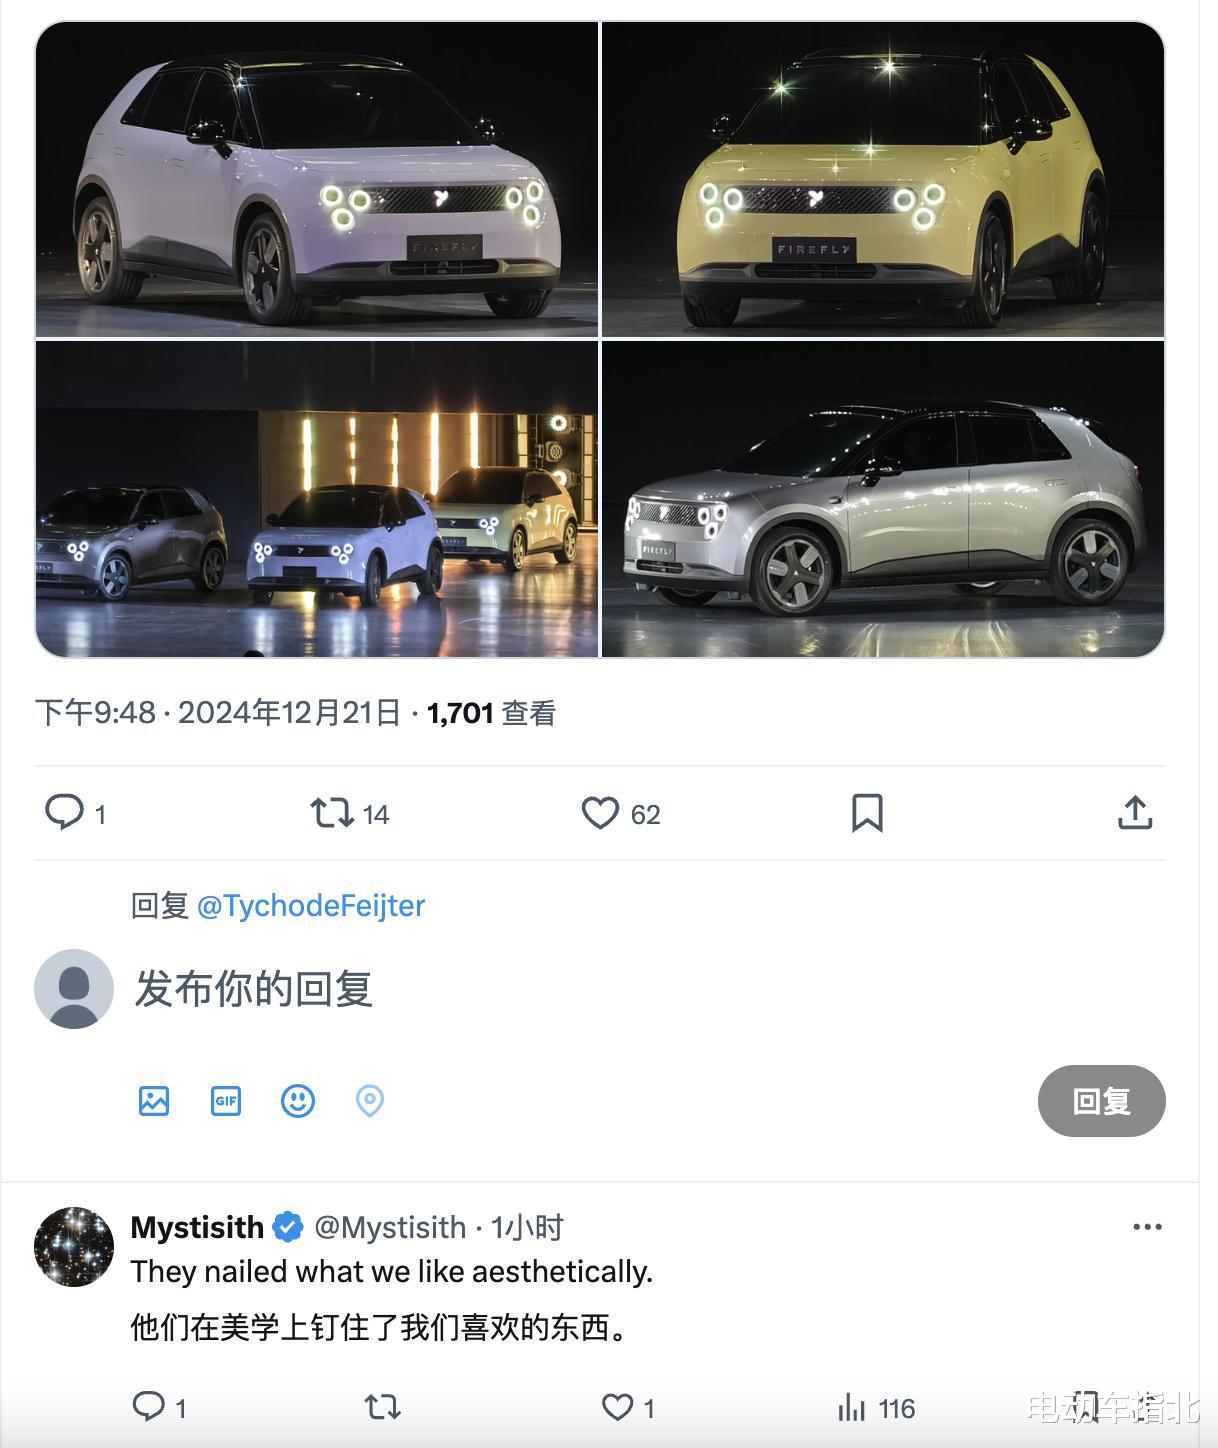Open the yellow Firefly car photo
Image resolution: width=1218 pixels, height=1448 pixels.
[x=883, y=179]
